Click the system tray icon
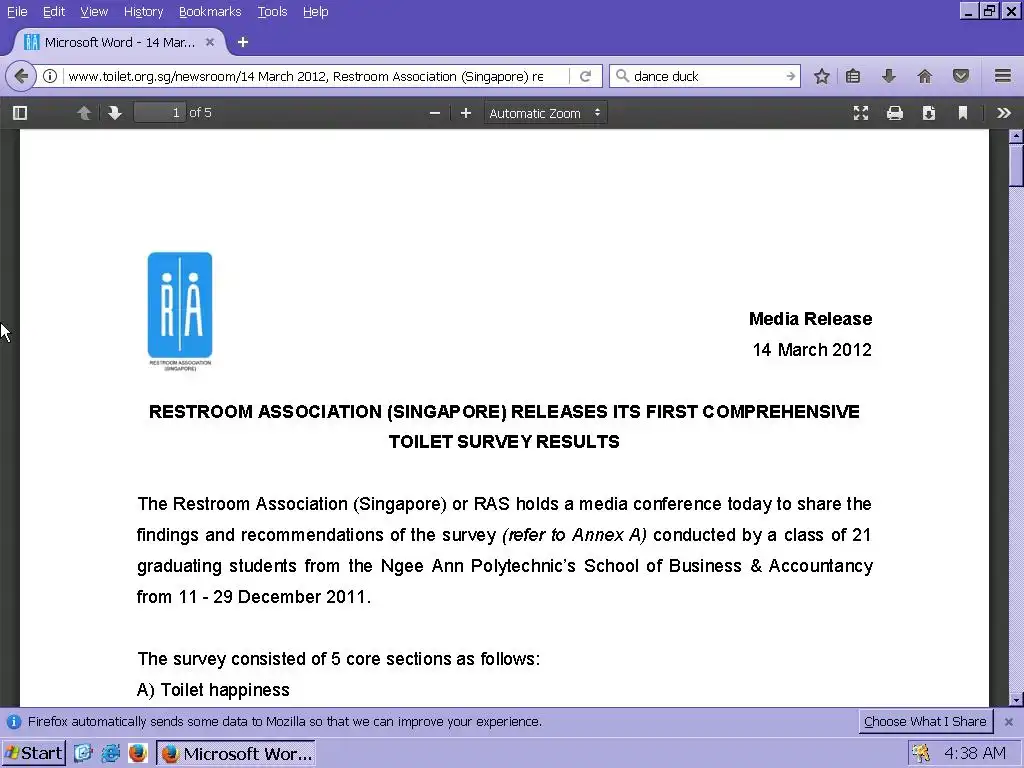This screenshot has width=1024, height=768. pyautogui.click(x=921, y=754)
